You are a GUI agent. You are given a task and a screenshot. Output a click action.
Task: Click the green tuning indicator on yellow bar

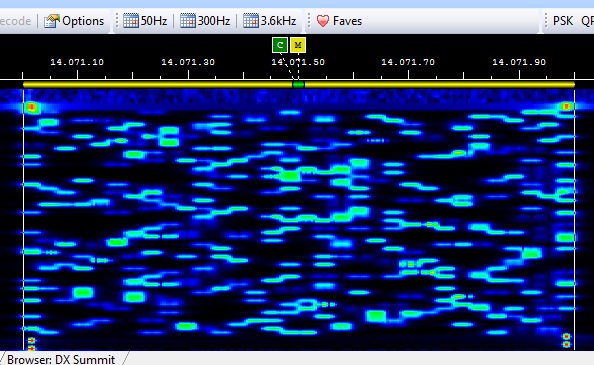coord(298,84)
